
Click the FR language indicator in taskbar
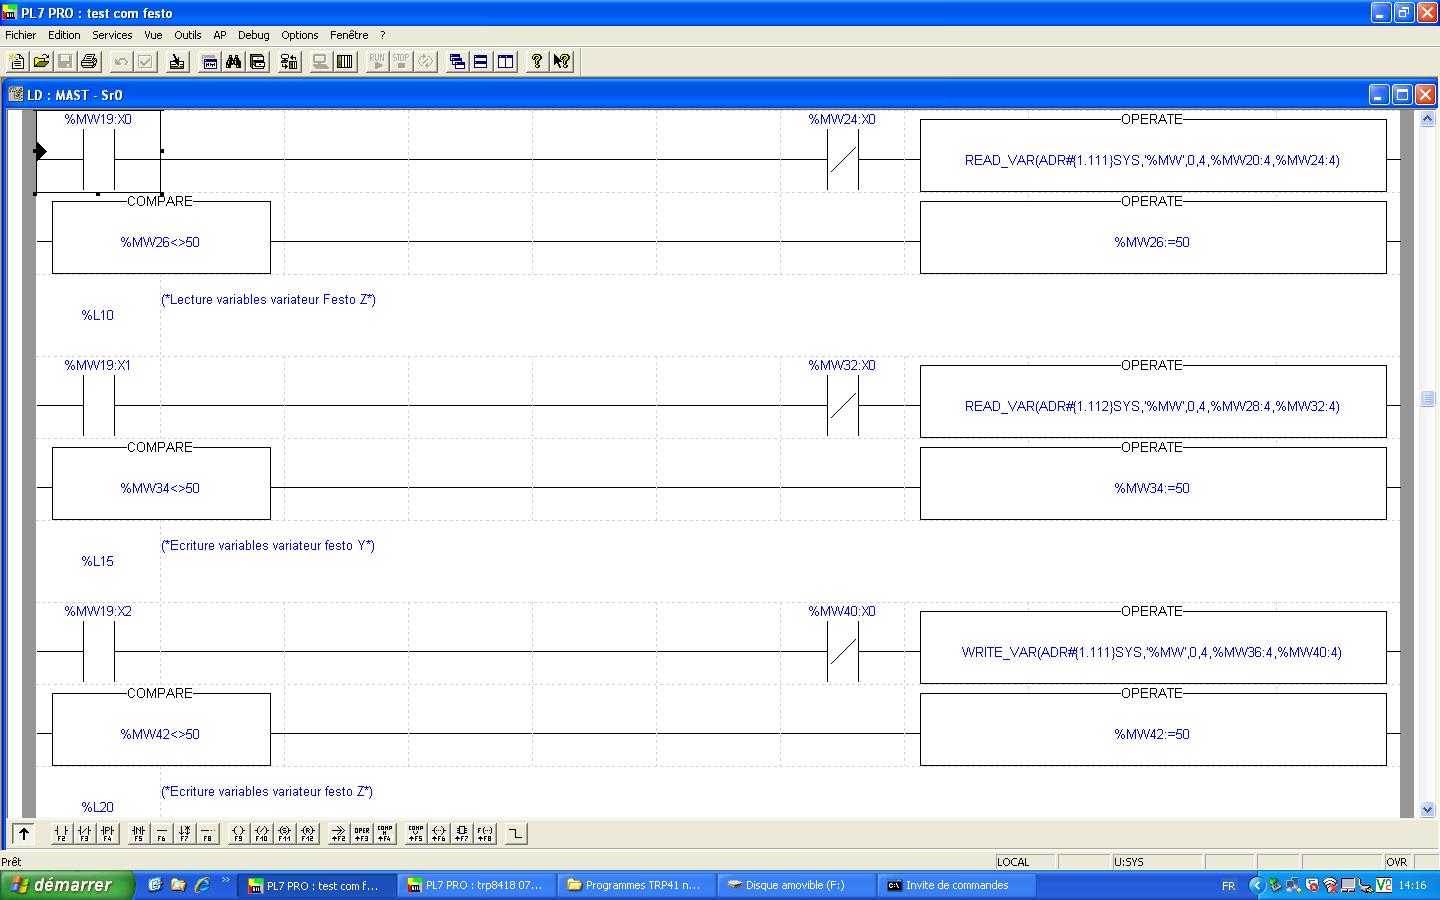[1228, 886]
